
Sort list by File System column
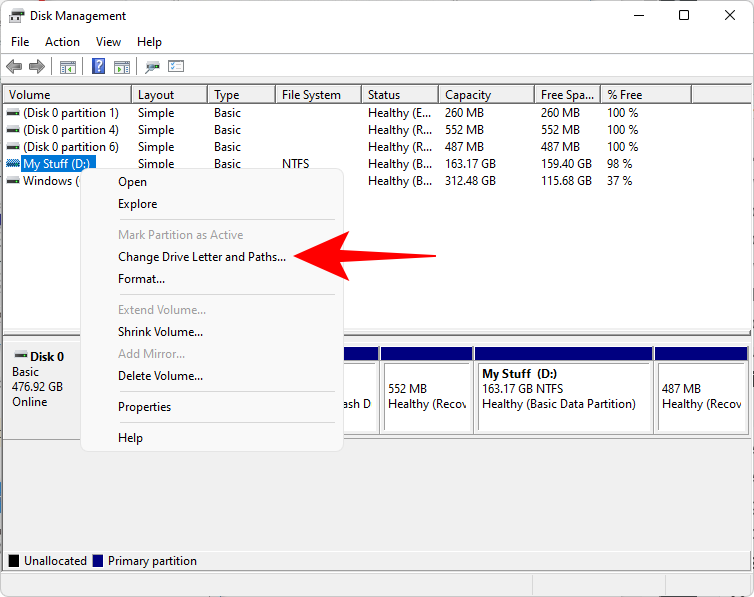(x=311, y=95)
